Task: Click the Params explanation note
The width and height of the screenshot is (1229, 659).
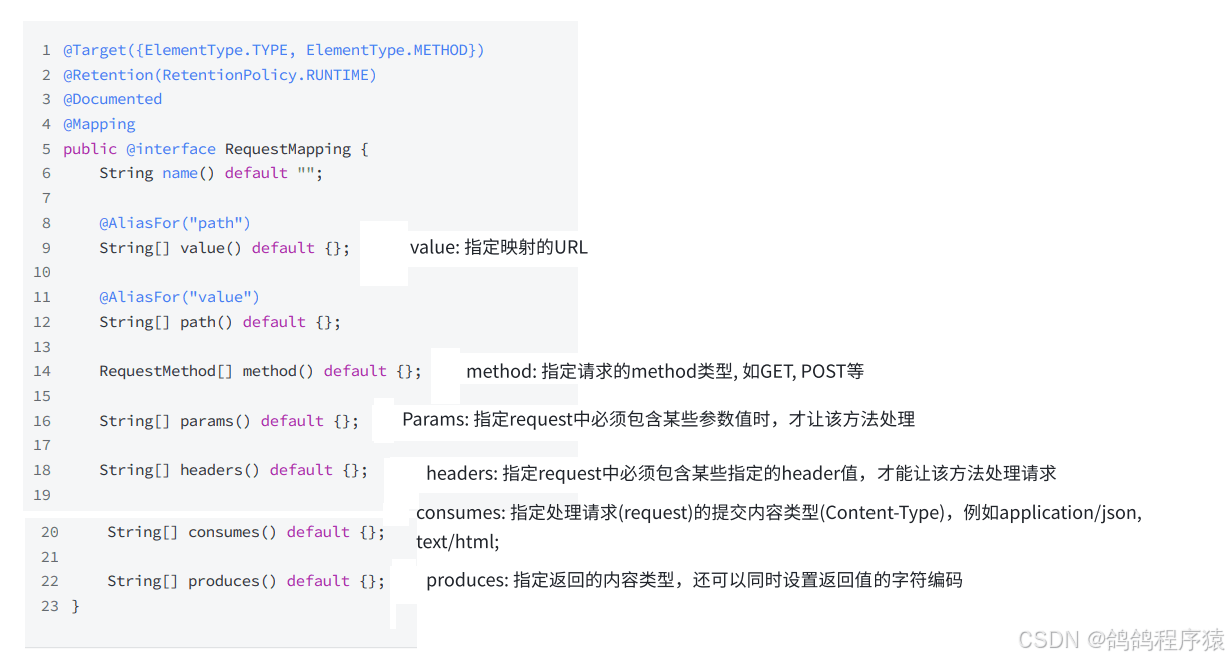Action: click(x=659, y=419)
